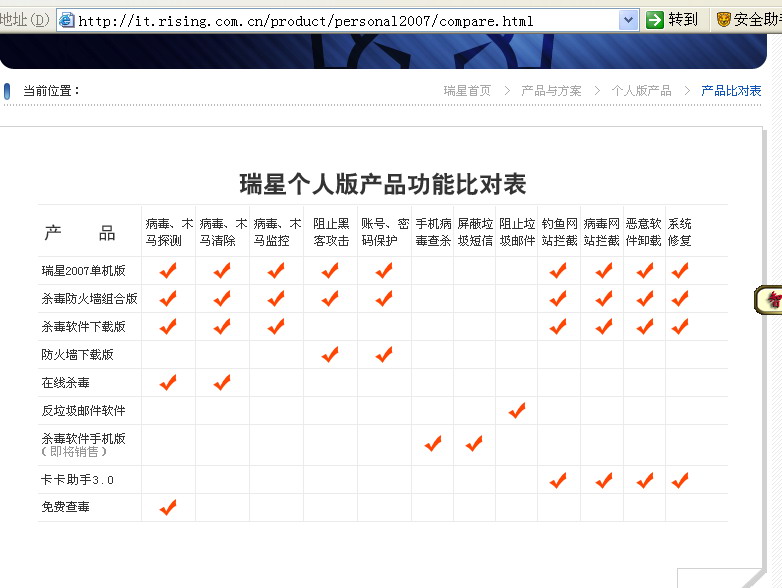Open the 个人版产品 breadcrumb link

tap(641, 91)
